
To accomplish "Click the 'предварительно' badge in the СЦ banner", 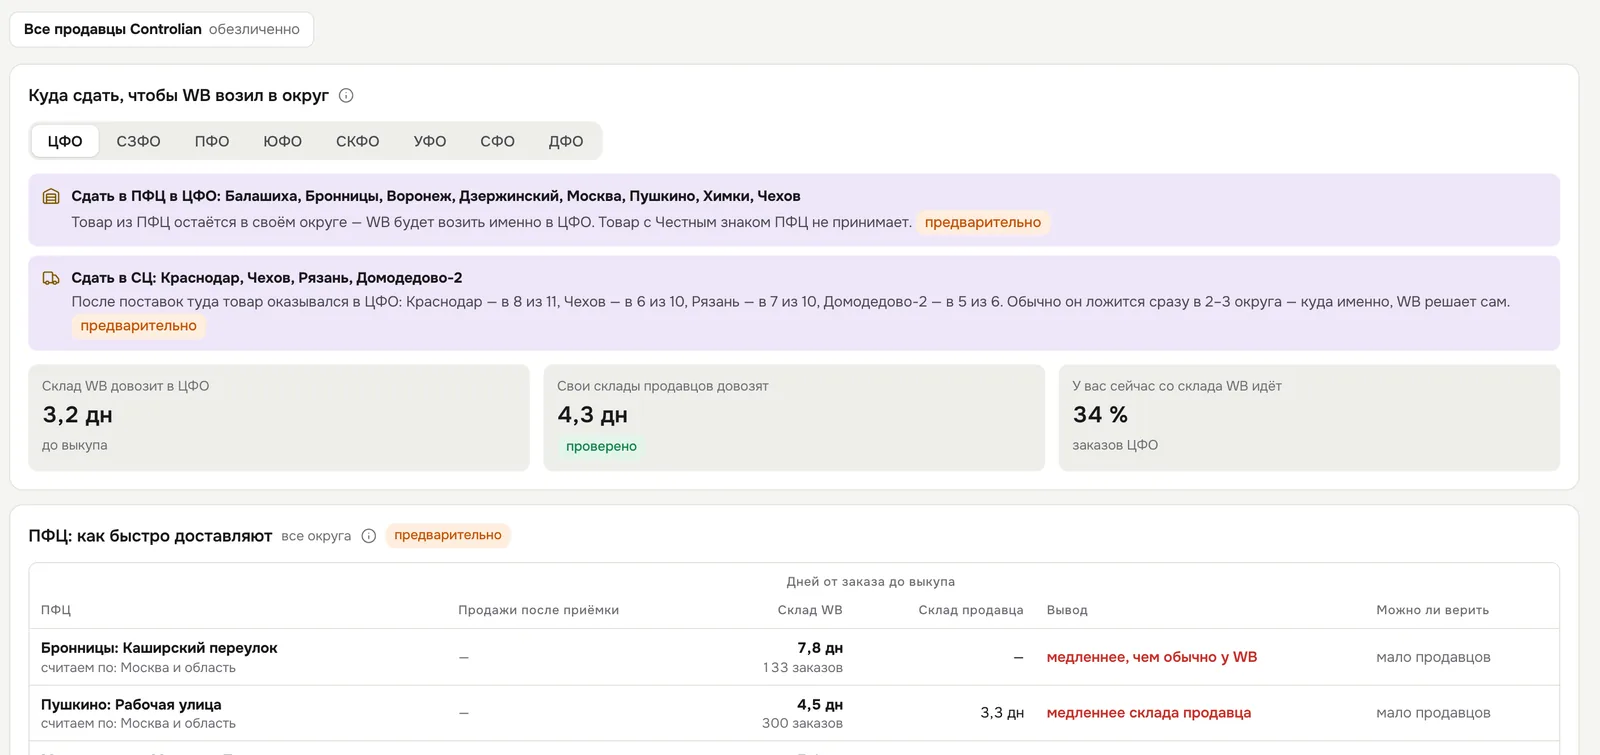I will (x=139, y=326).
